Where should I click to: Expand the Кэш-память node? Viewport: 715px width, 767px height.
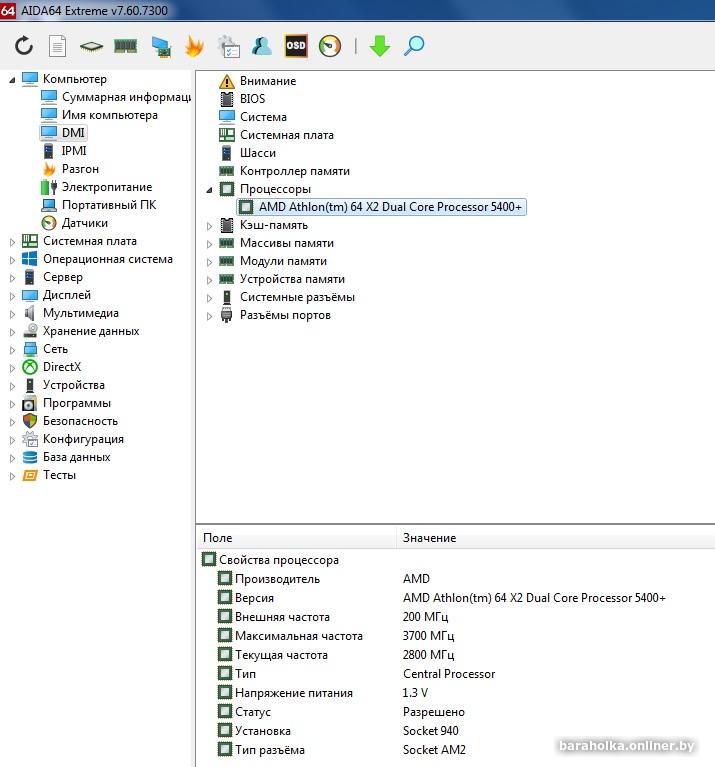click(210, 225)
